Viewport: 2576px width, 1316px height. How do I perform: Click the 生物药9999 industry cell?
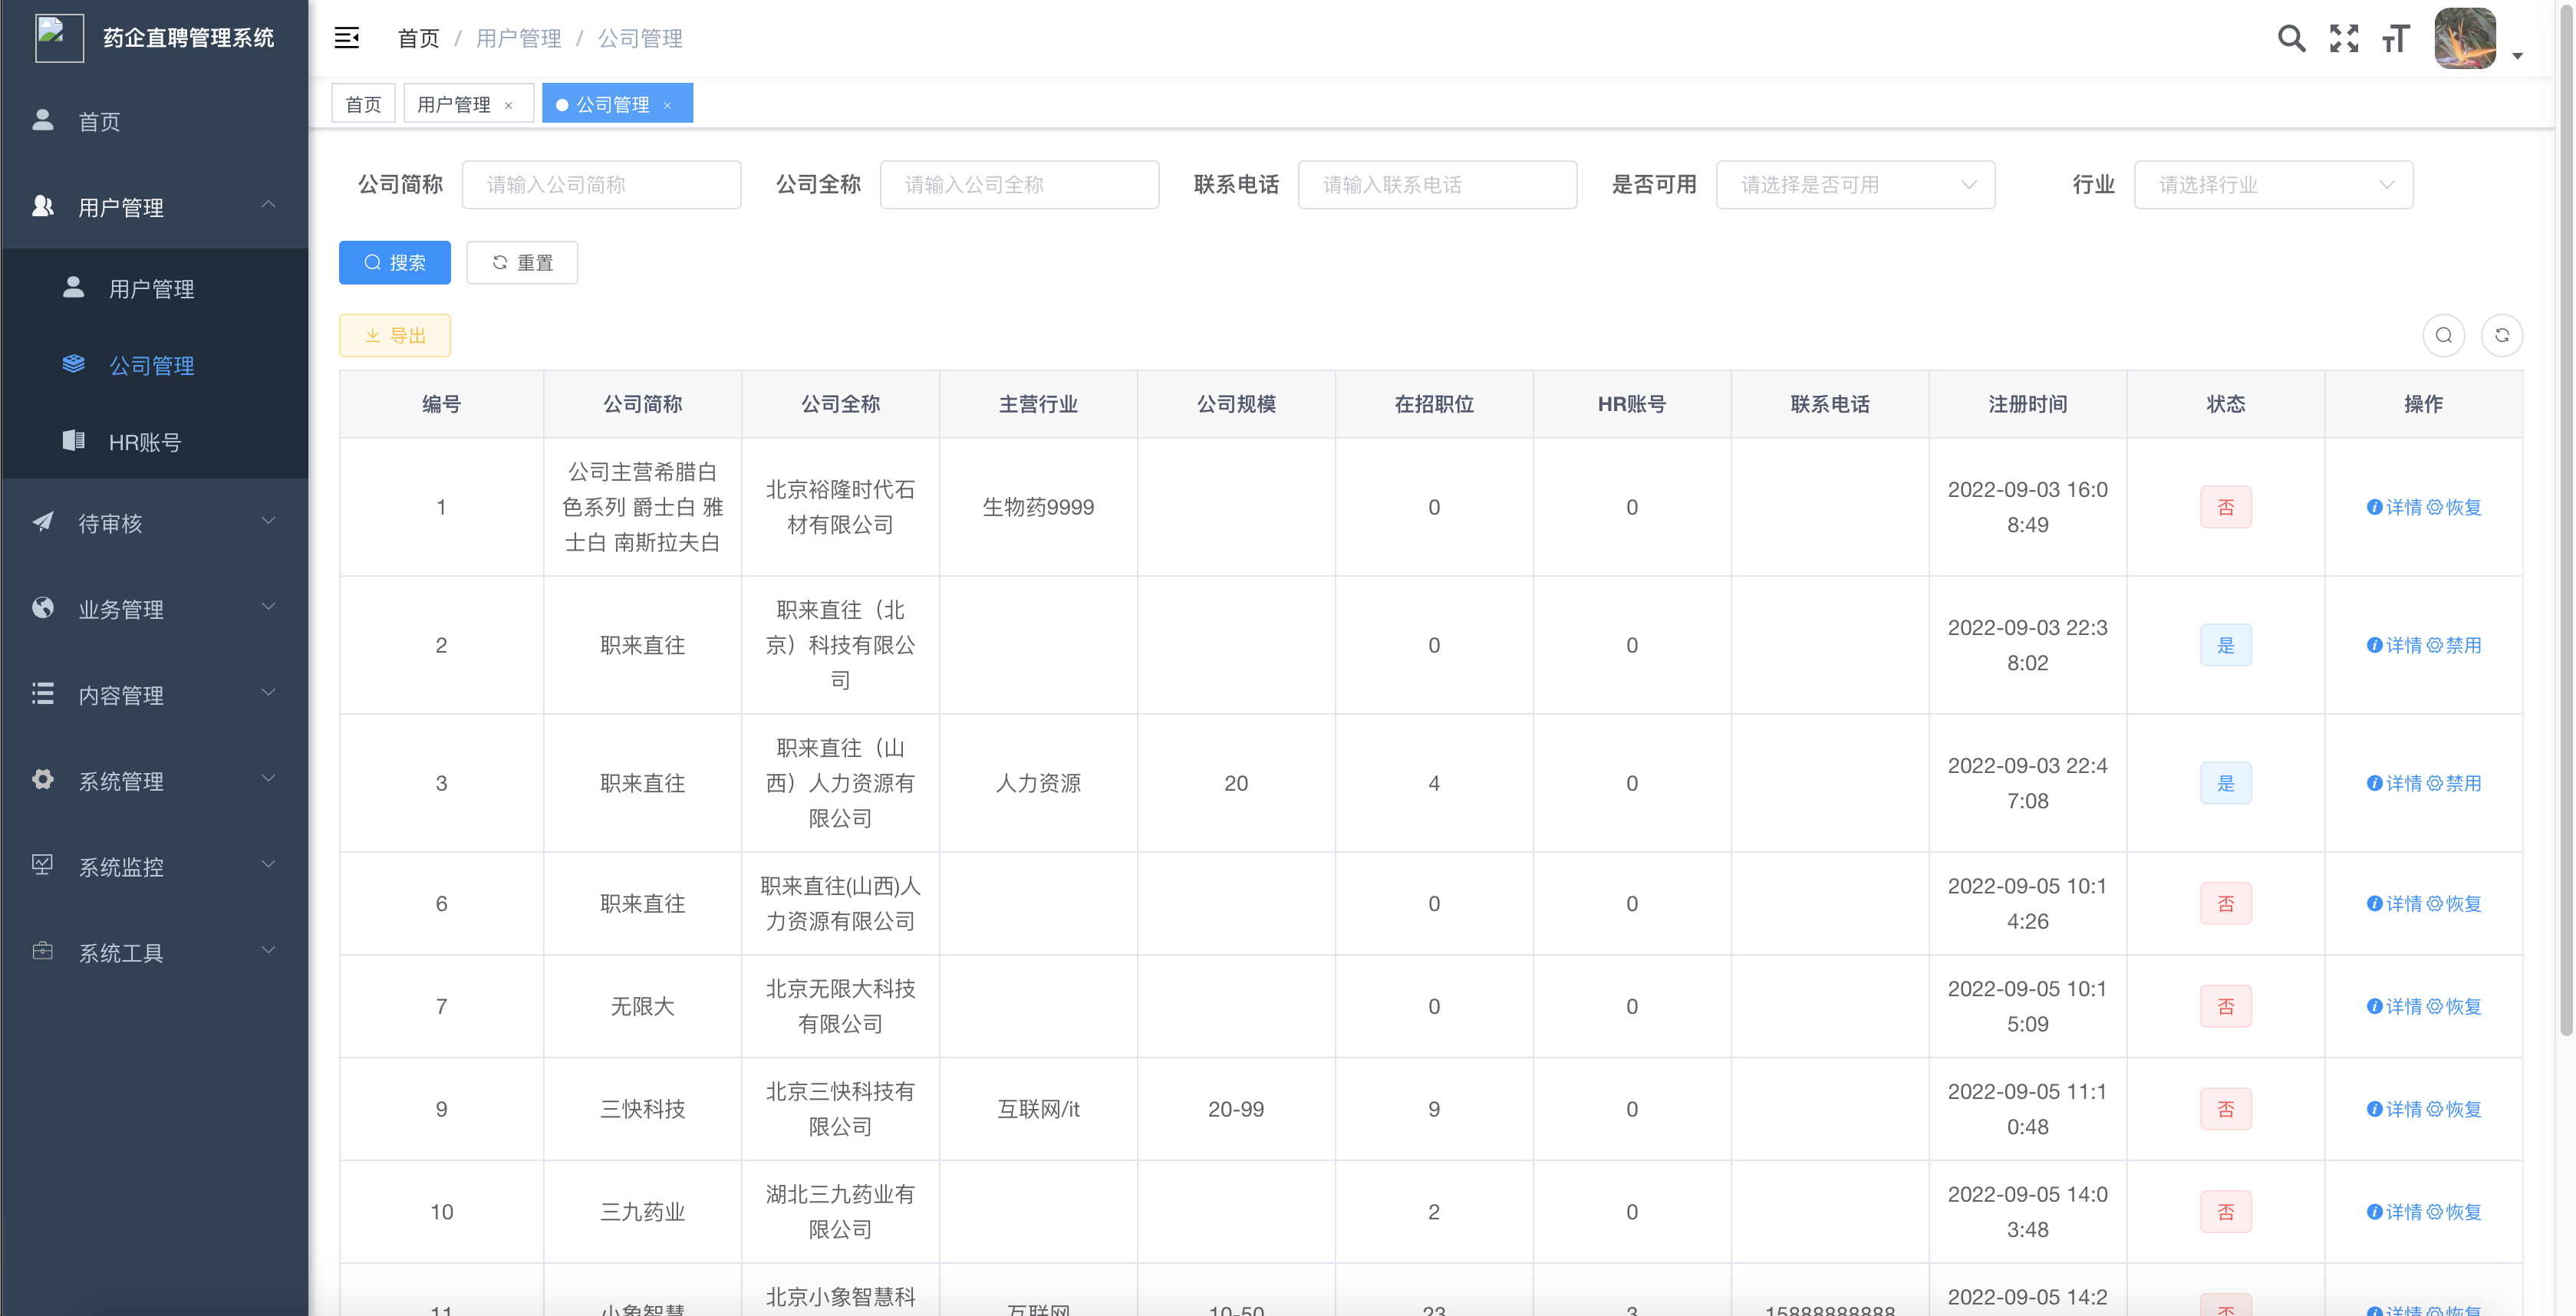(1038, 507)
